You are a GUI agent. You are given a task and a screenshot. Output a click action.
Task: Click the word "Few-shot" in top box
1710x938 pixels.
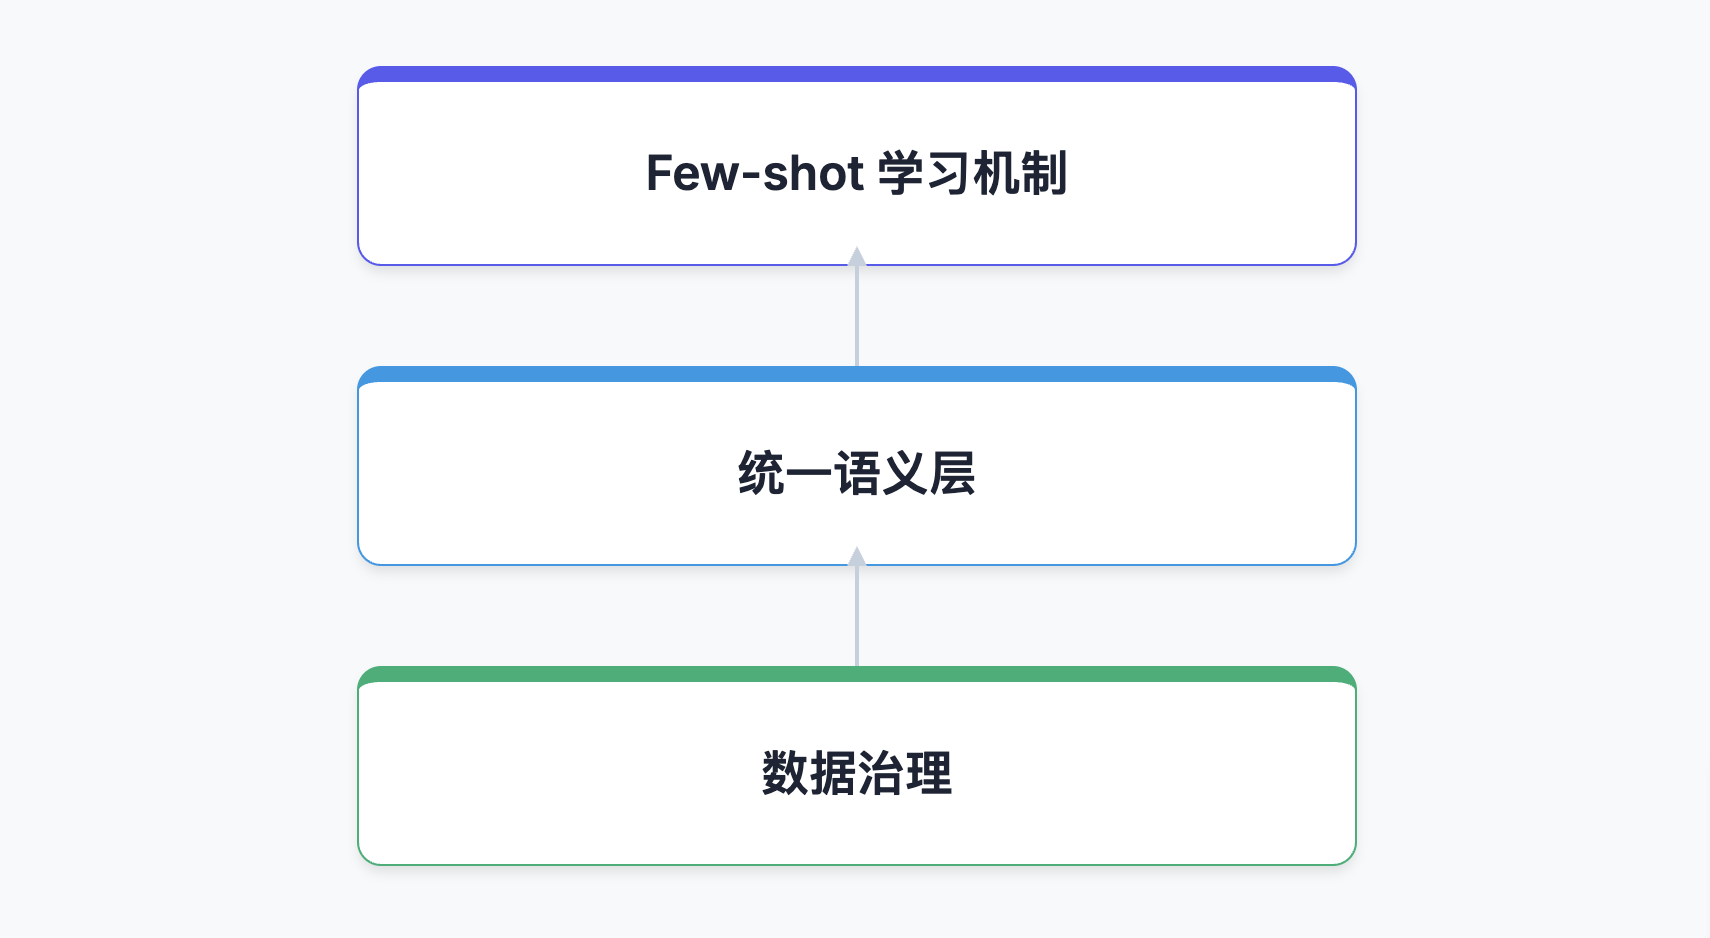[x=754, y=173]
